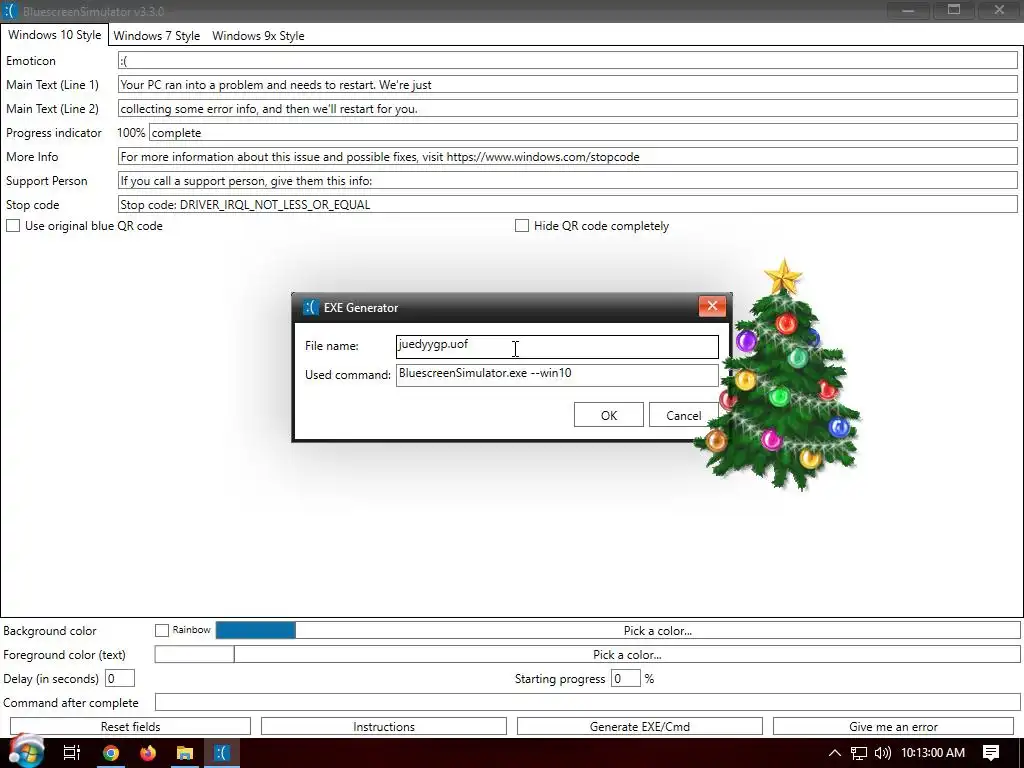Click the EXE Generator title icon
Image resolution: width=1024 pixels, height=768 pixels.
coord(311,307)
